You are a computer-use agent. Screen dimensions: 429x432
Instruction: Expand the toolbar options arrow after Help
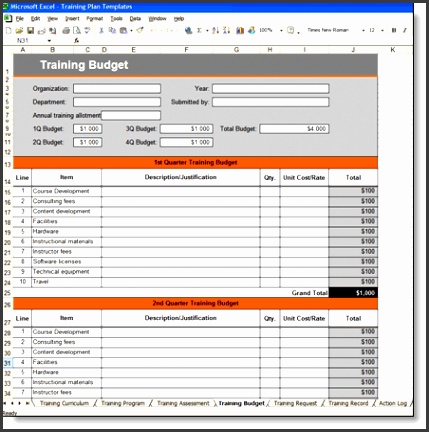pyautogui.click(x=298, y=32)
